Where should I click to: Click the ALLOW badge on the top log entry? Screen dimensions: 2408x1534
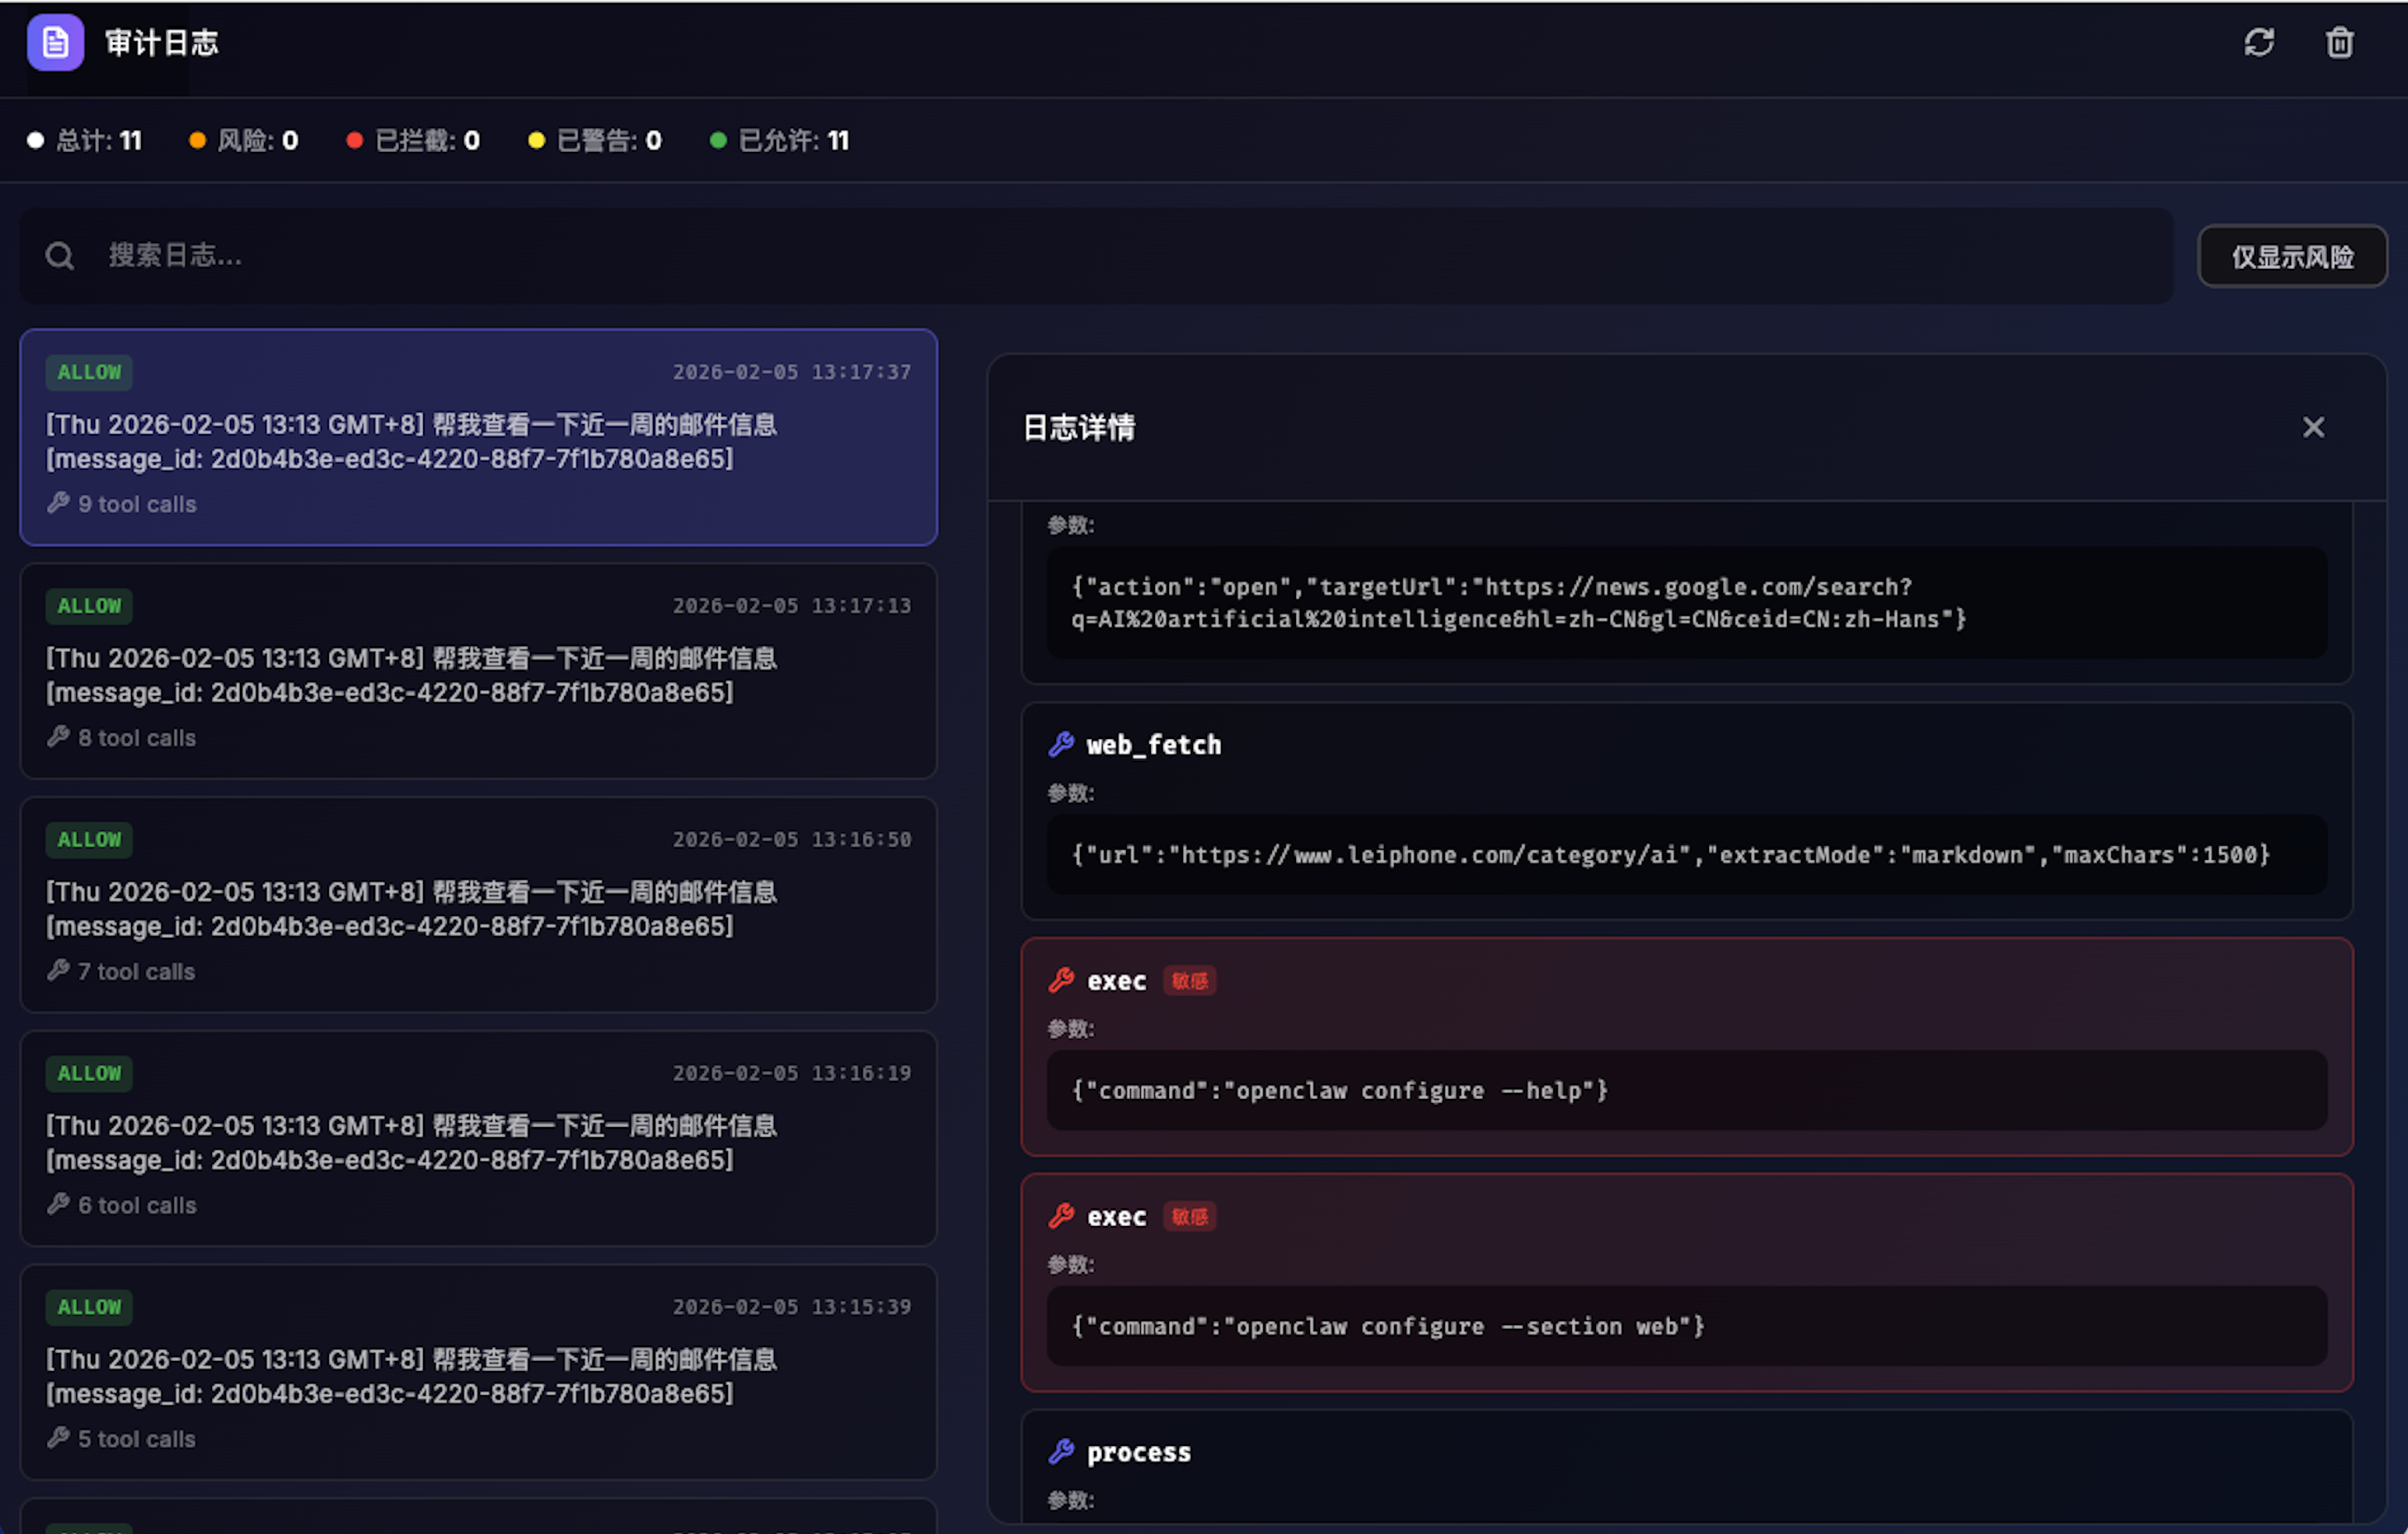tap(88, 372)
